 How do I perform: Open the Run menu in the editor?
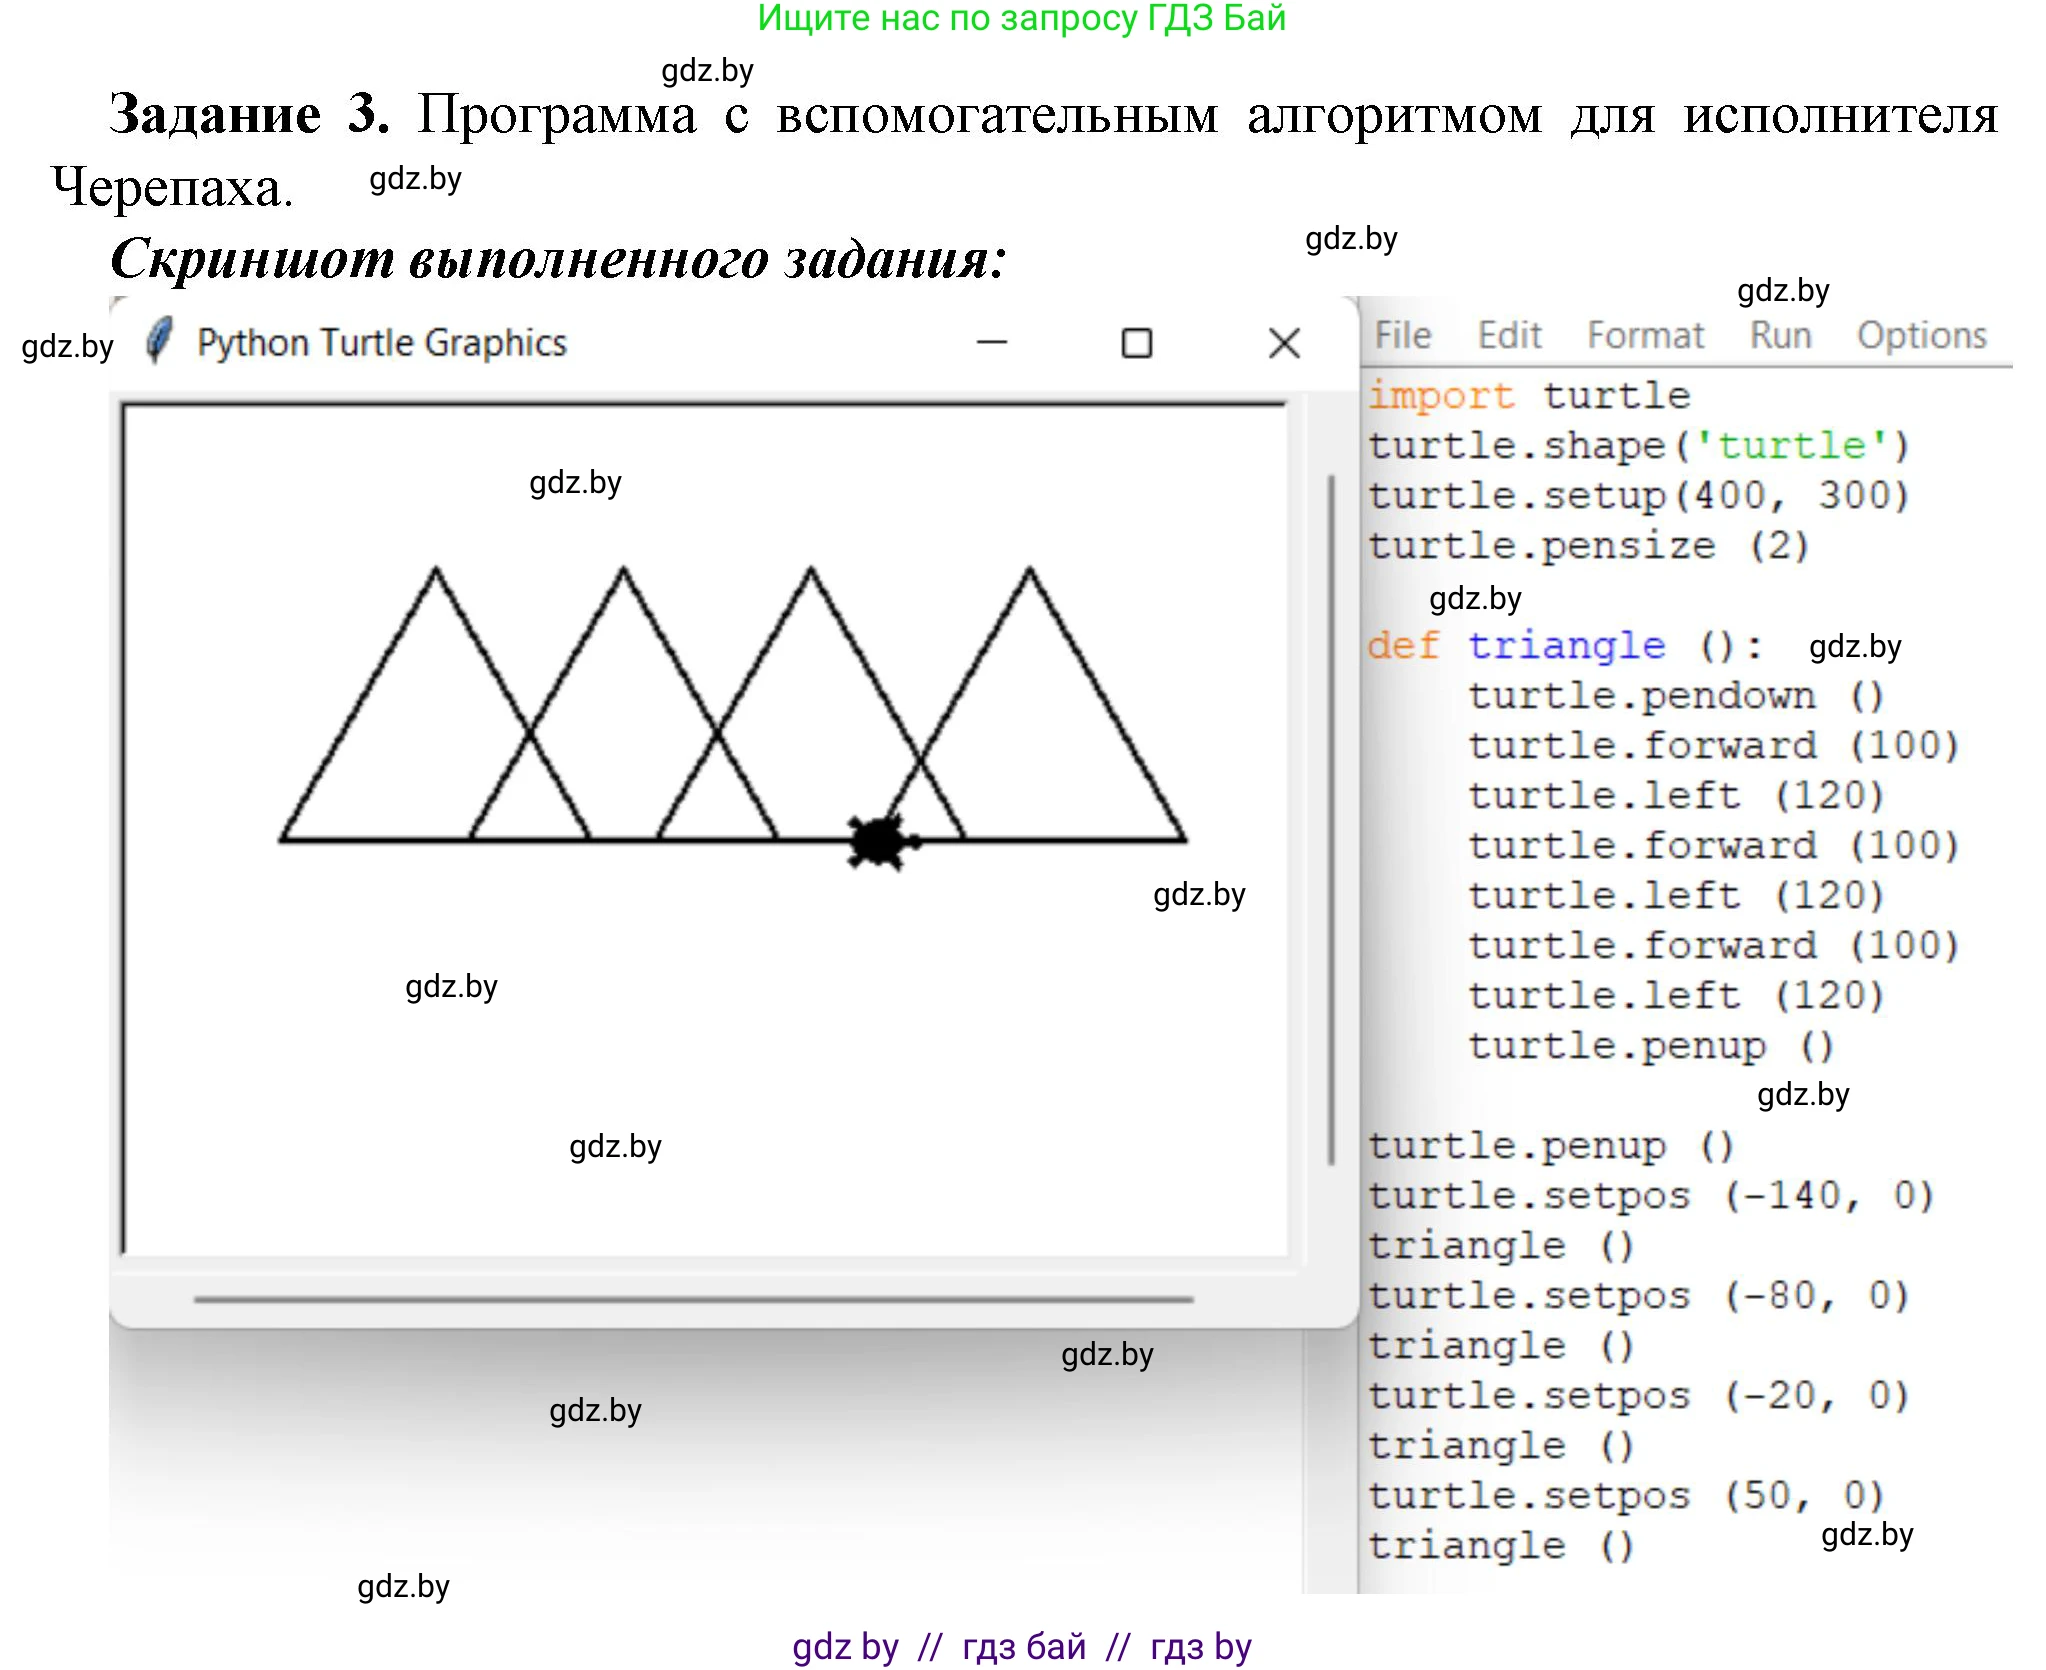click(x=1780, y=335)
